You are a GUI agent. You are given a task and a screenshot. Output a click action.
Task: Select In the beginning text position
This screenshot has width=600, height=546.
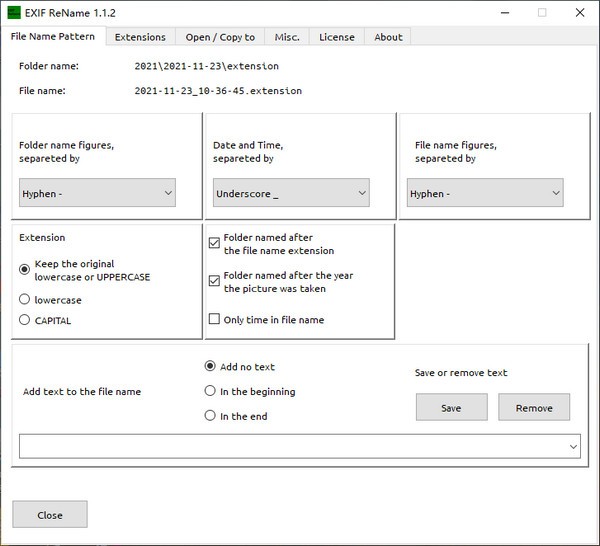click(210, 391)
